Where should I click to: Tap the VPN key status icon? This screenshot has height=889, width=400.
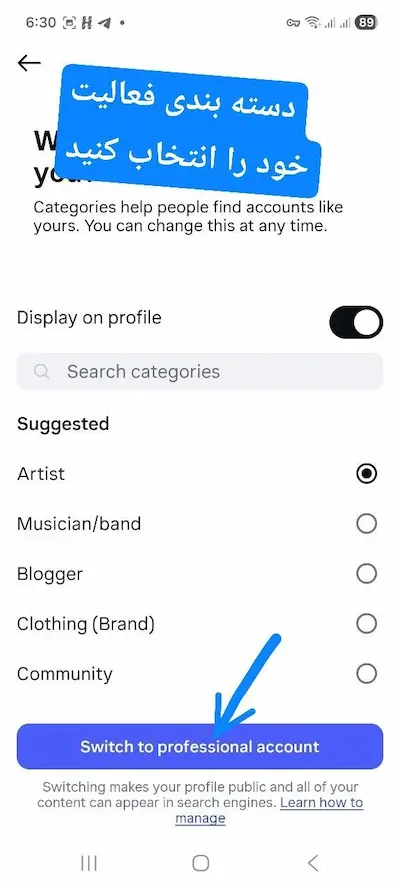pos(293,23)
